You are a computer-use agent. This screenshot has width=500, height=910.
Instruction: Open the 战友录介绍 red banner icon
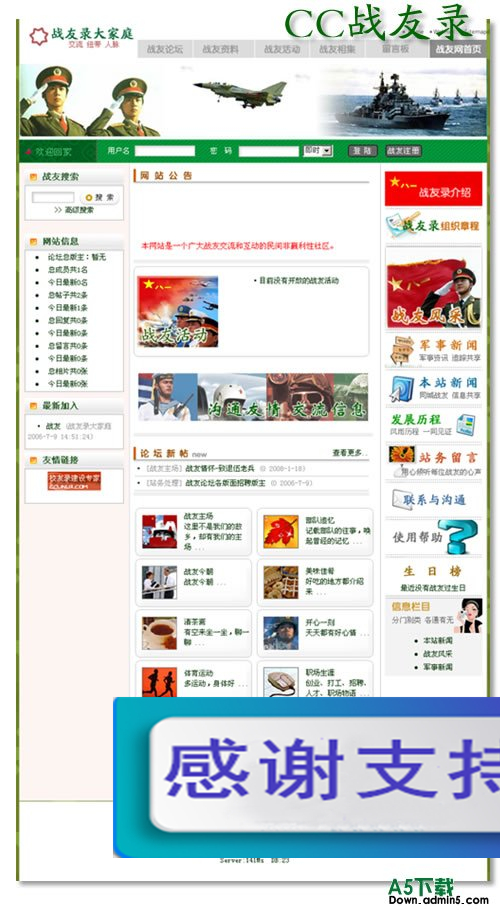click(x=433, y=189)
